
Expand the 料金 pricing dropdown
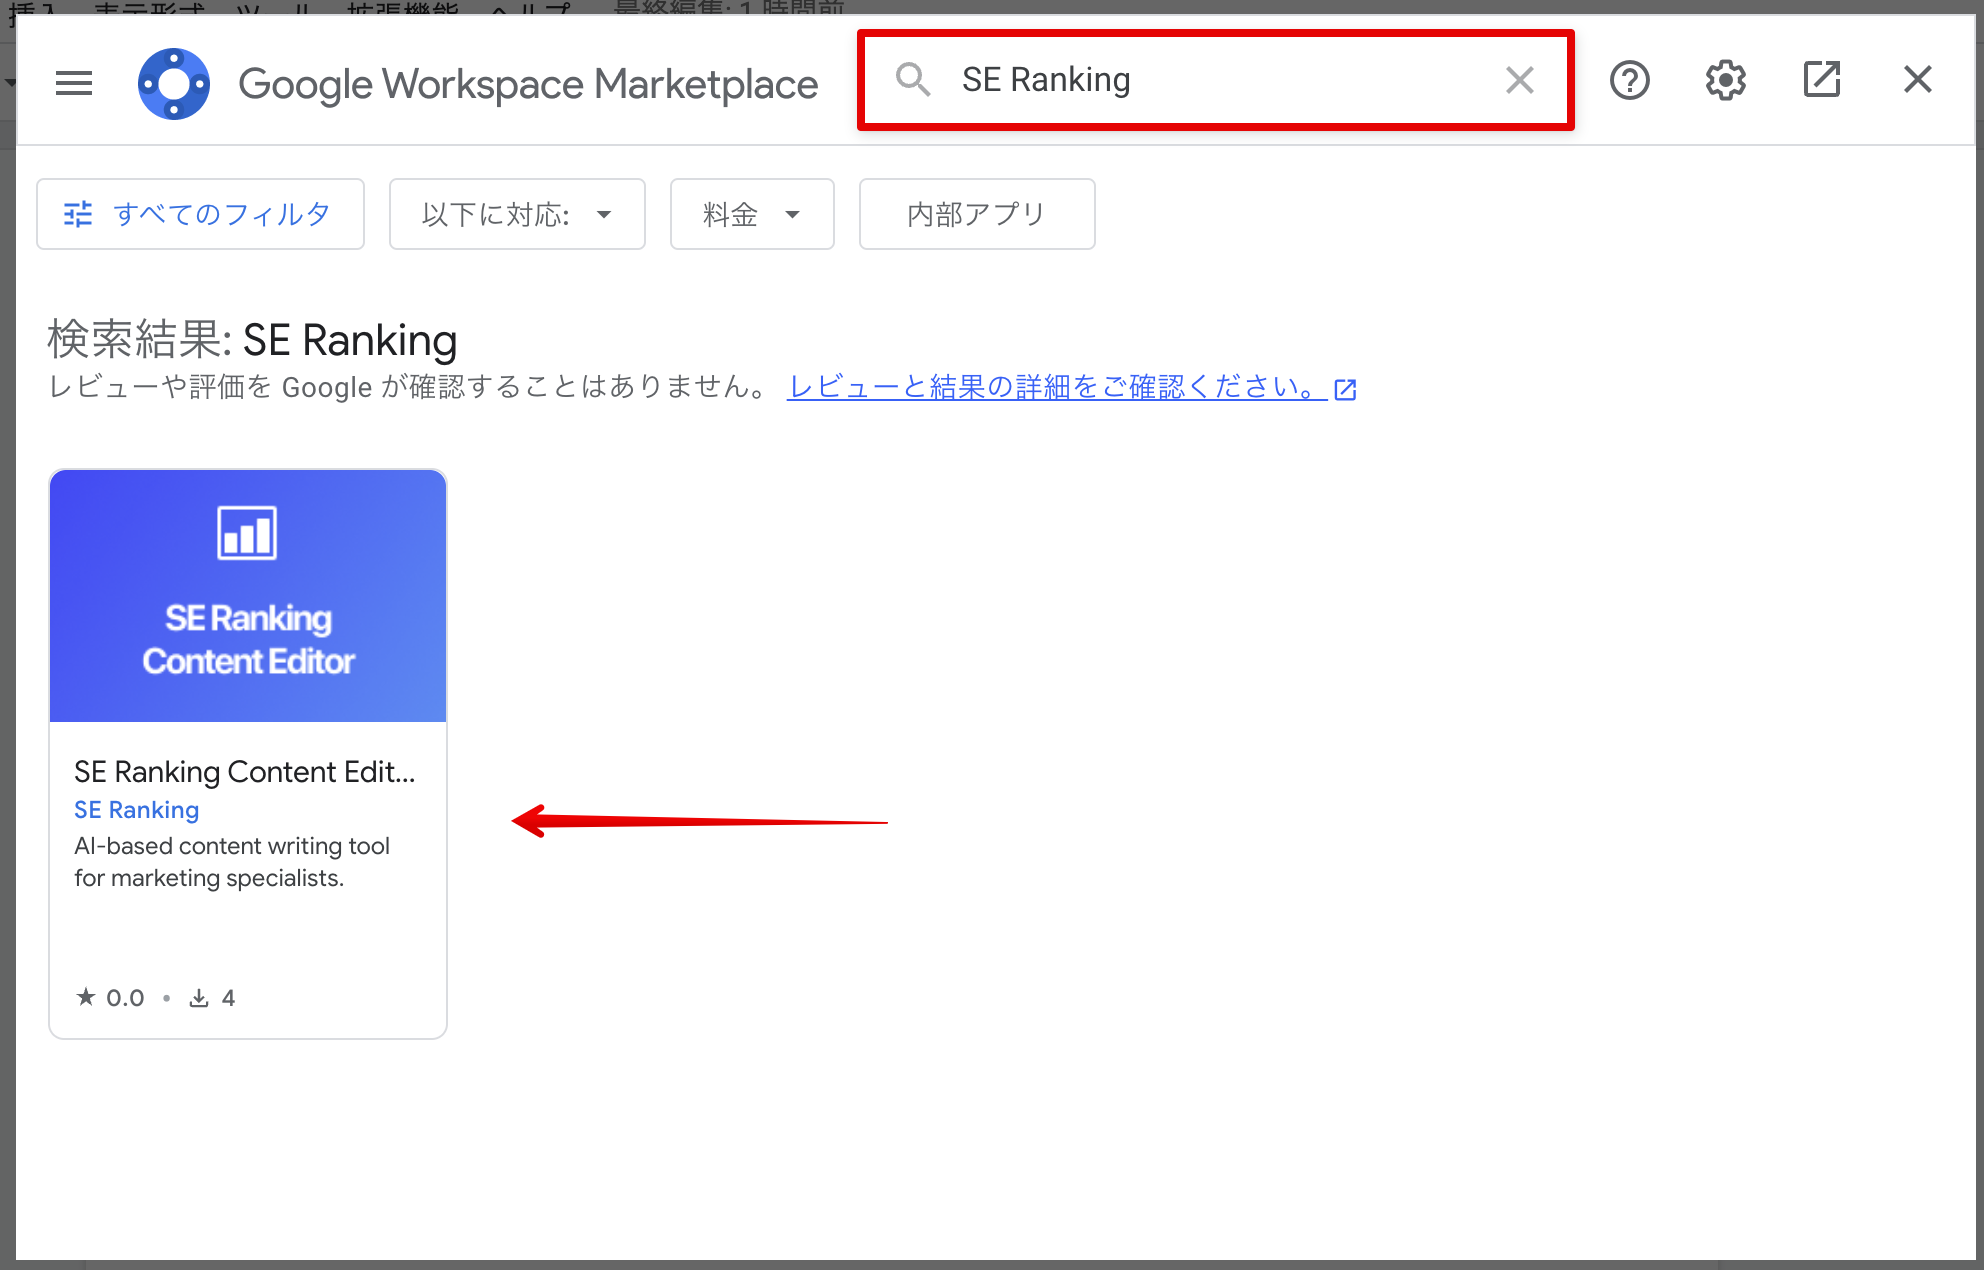tap(752, 214)
